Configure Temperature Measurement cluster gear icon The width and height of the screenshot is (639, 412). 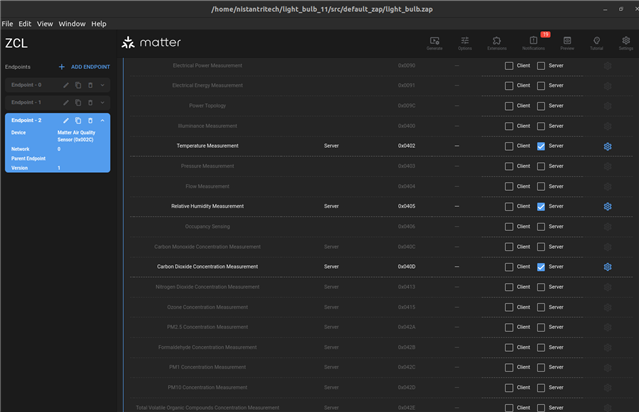pyautogui.click(x=607, y=146)
